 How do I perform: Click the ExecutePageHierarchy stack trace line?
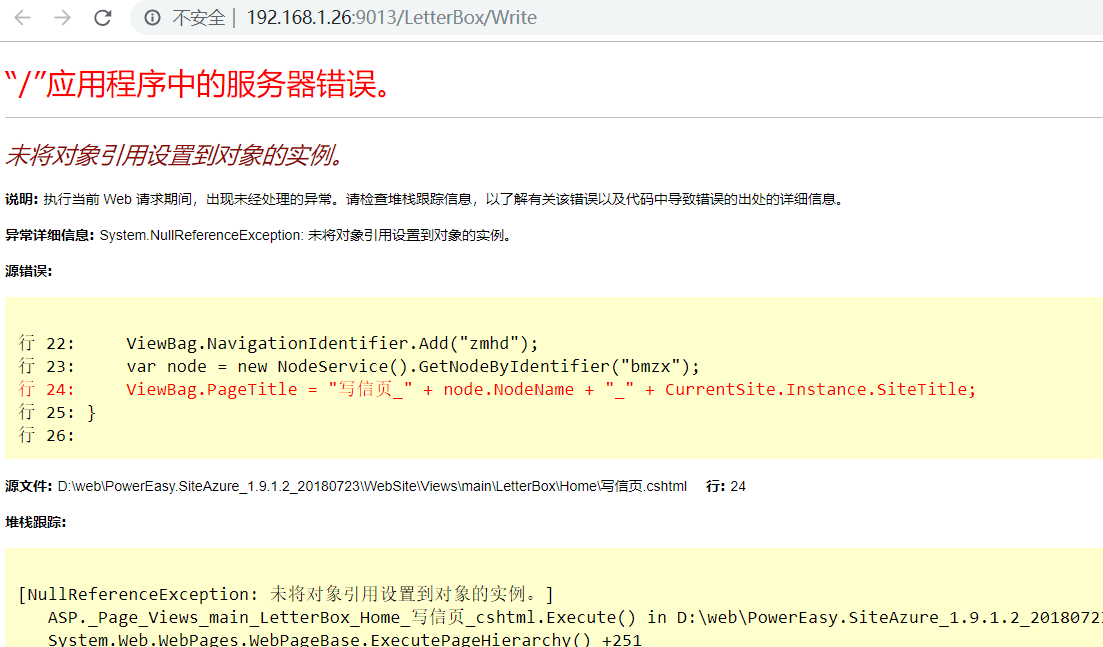pos(344,639)
